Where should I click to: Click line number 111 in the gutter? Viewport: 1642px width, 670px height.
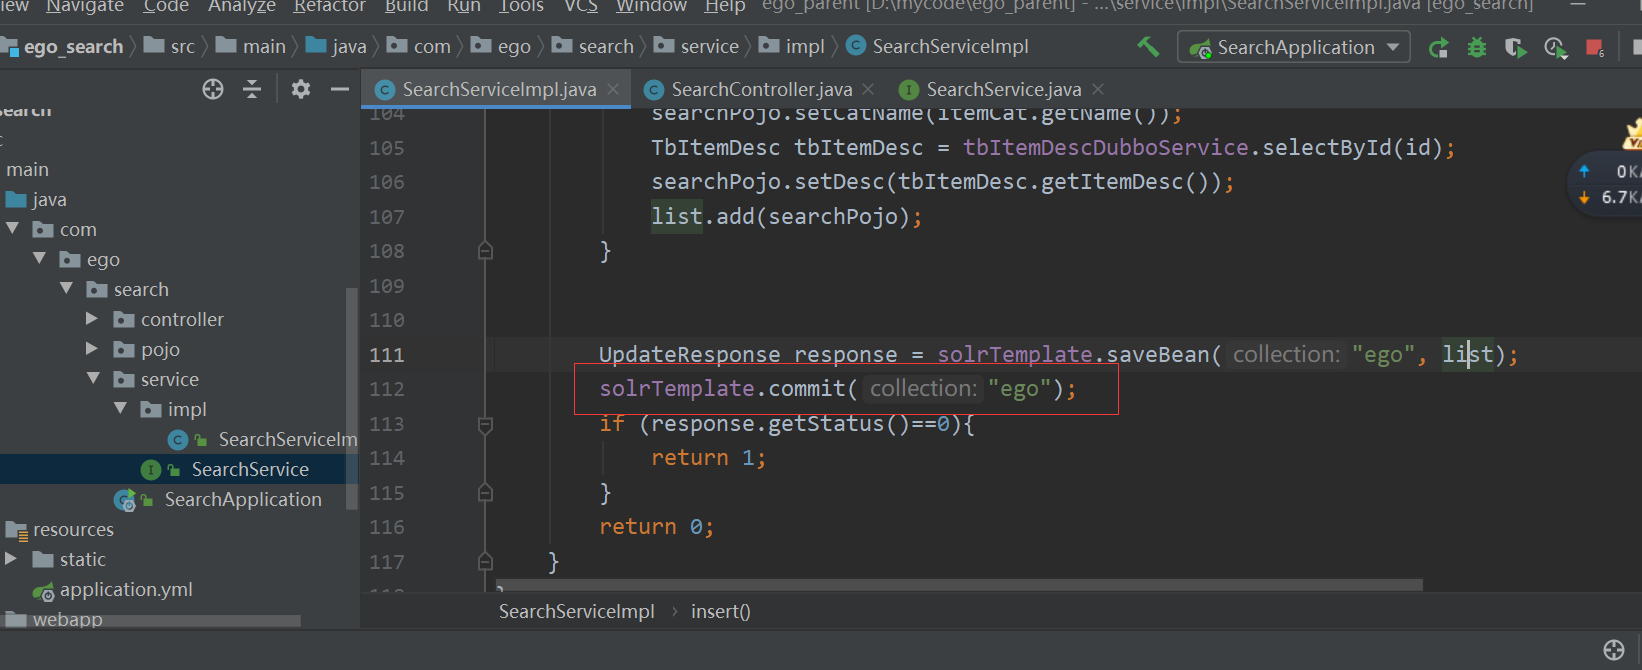(x=387, y=355)
